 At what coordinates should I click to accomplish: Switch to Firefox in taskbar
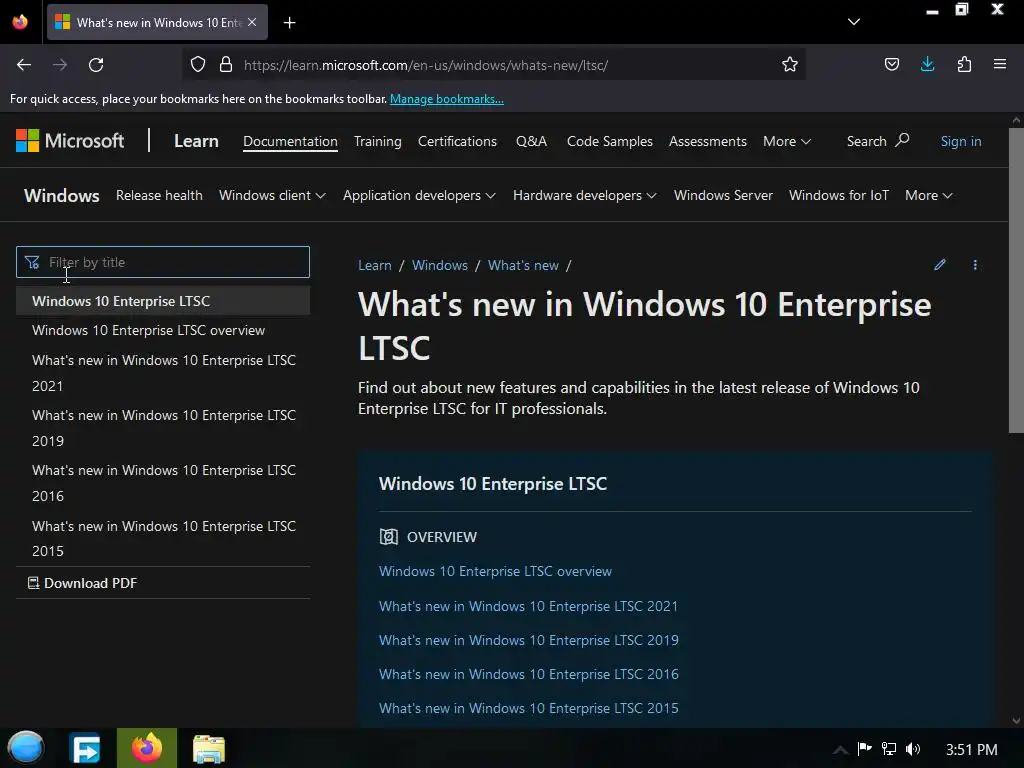[x=147, y=748]
